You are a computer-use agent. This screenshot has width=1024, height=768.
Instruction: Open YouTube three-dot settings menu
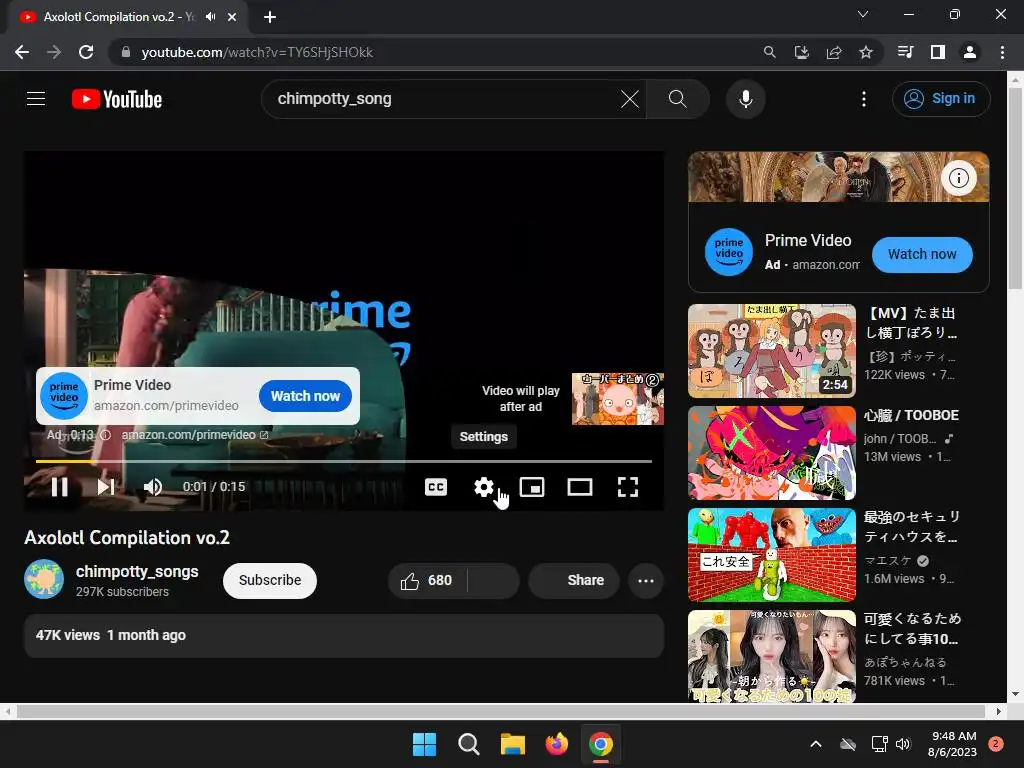click(x=863, y=99)
